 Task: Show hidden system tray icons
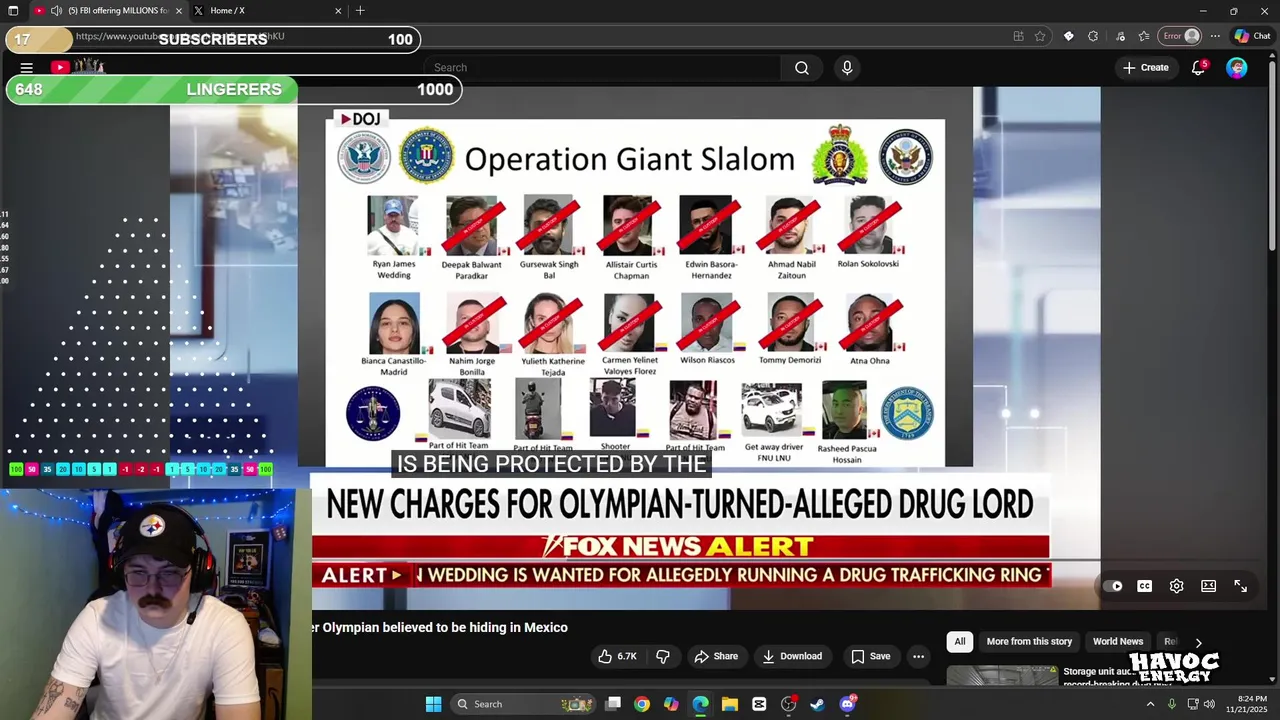[x=1150, y=704]
